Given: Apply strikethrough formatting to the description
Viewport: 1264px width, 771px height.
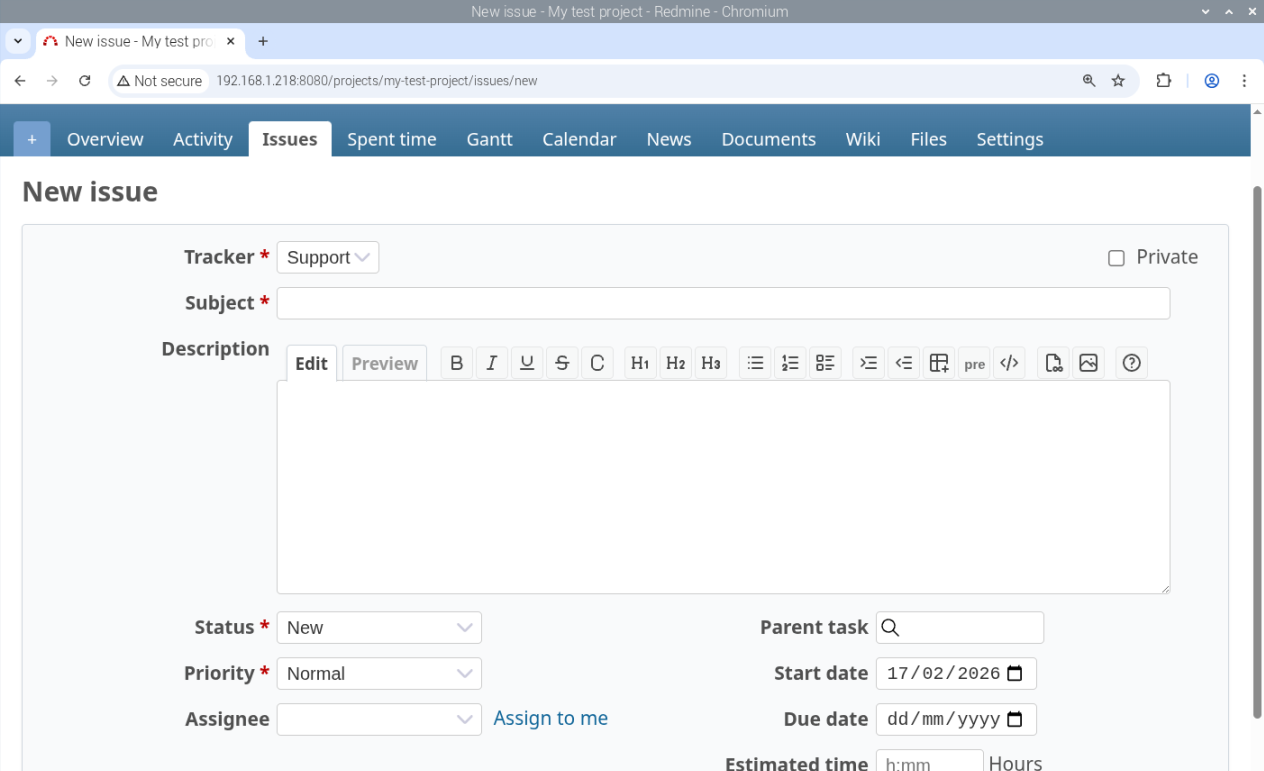Looking at the screenshot, I should tap(562, 362).
